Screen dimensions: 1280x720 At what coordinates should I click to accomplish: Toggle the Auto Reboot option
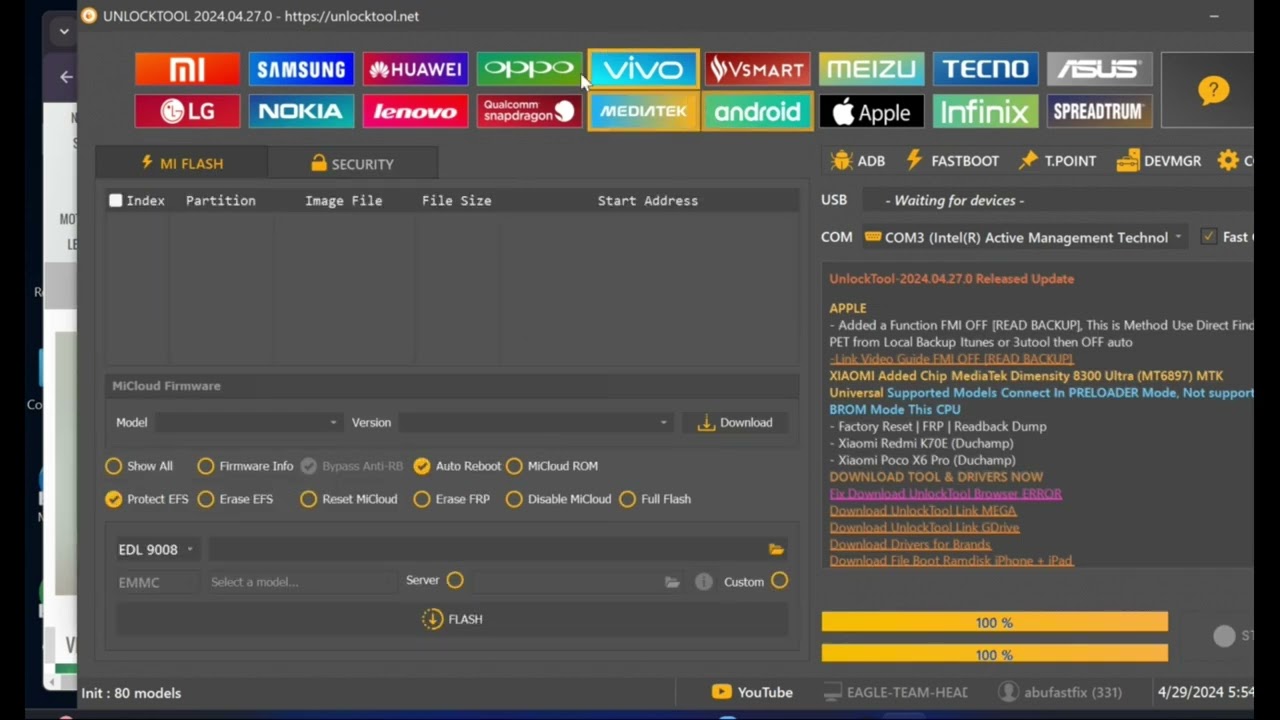[457, 466]
